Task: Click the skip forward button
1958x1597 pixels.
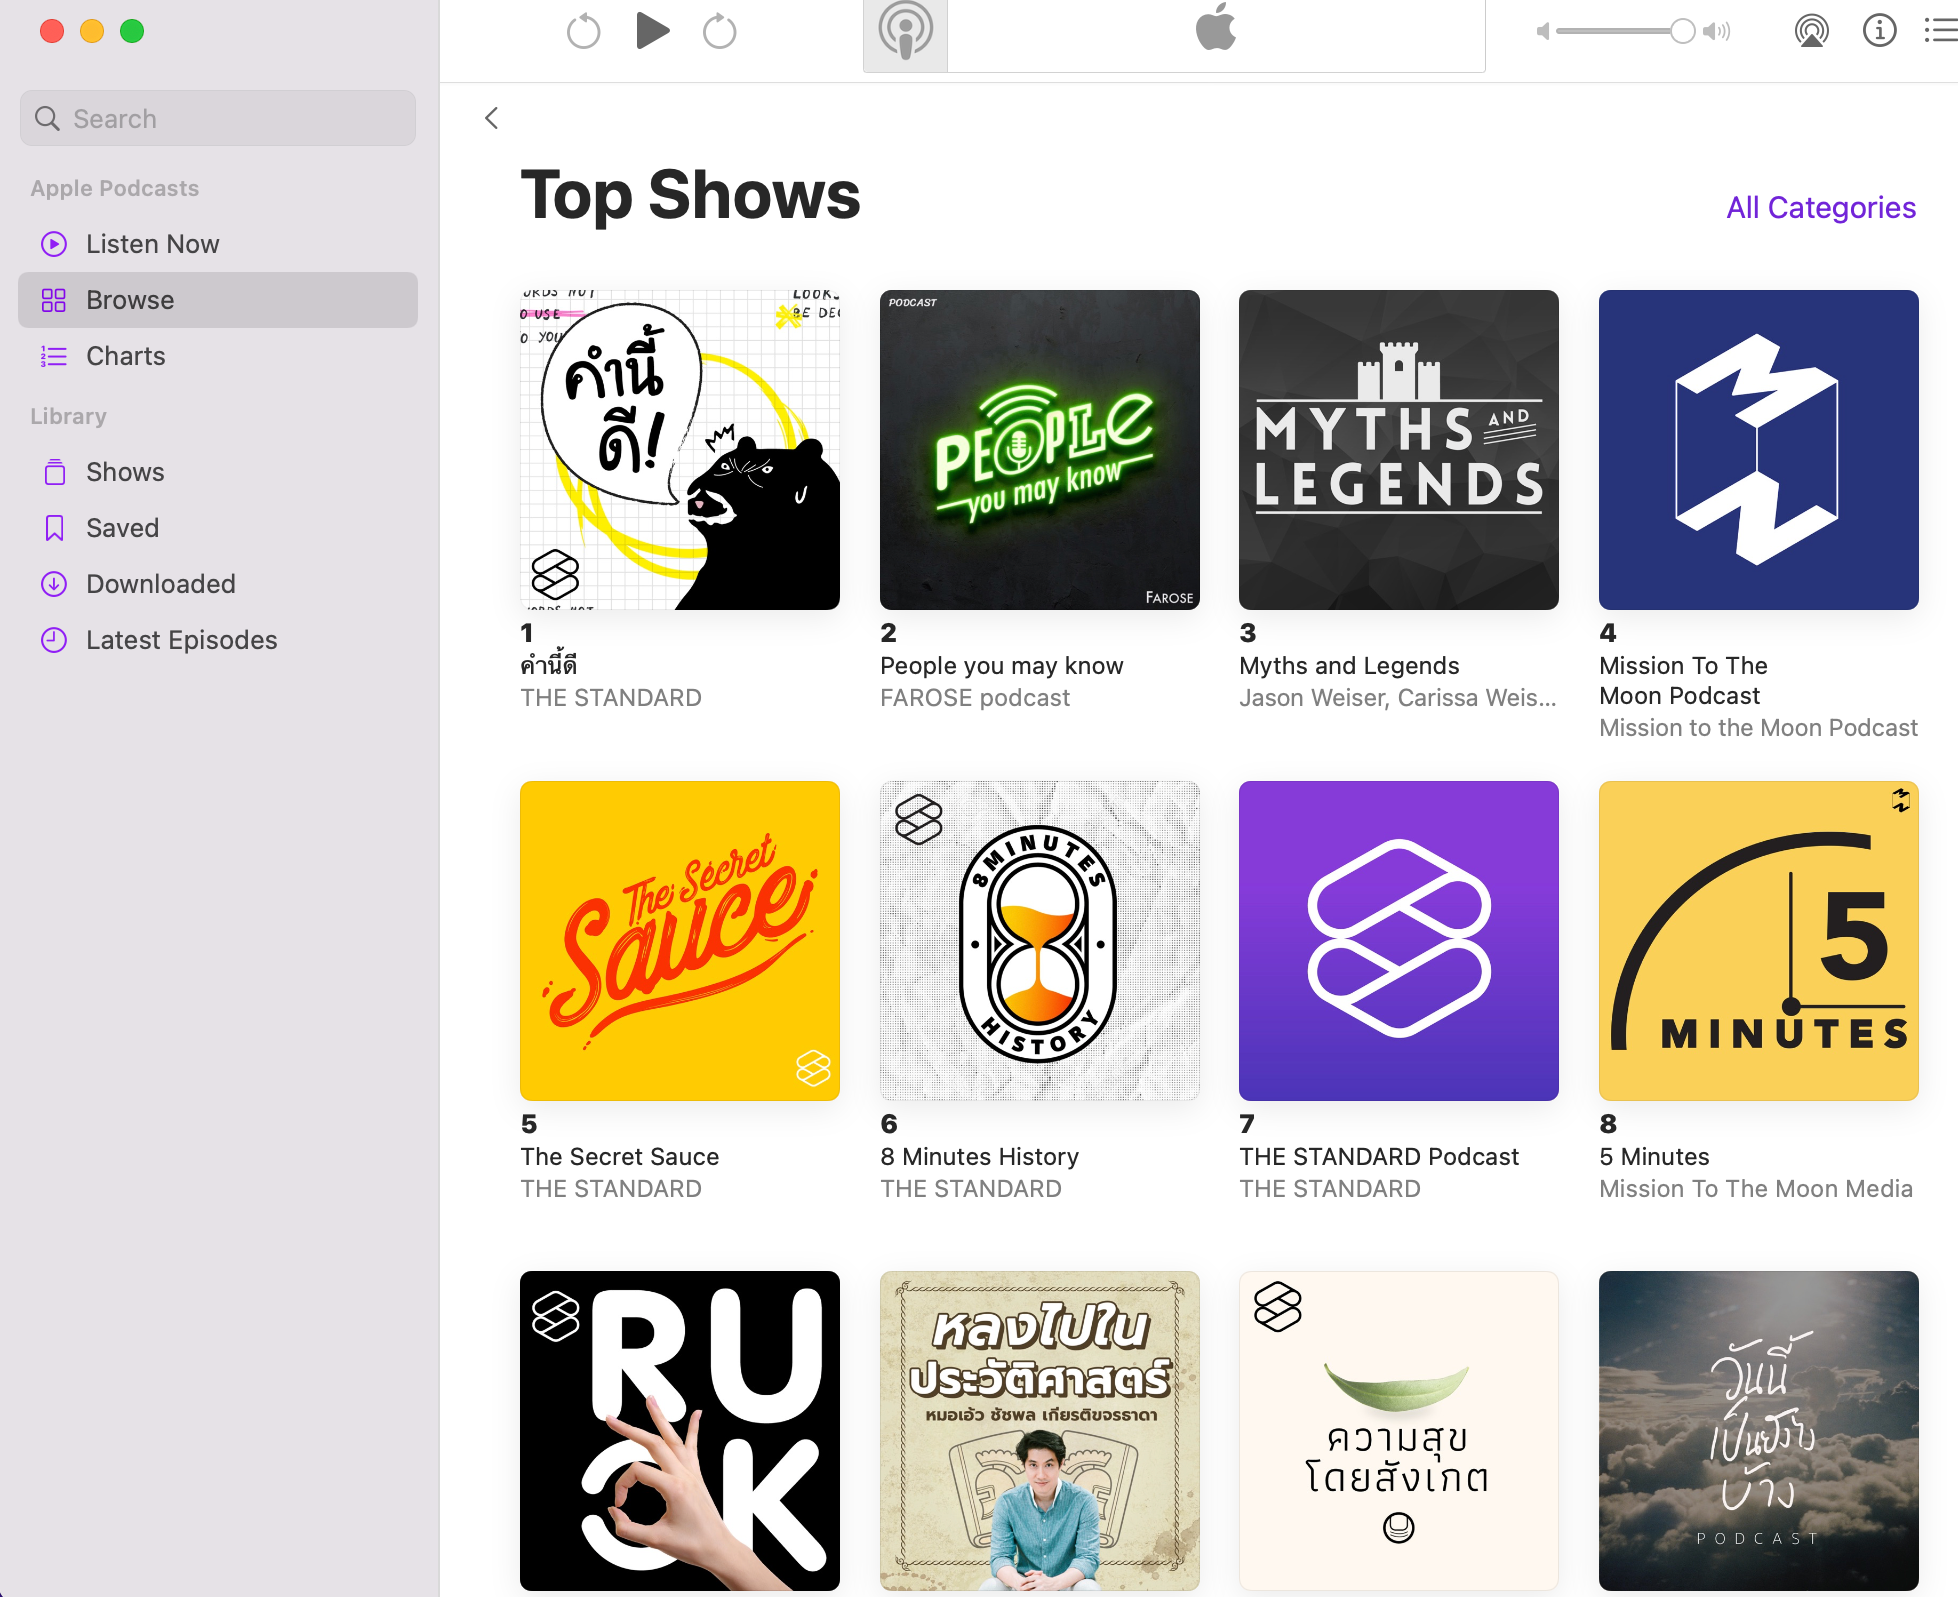Action: pyautogui.click(x=719, y=32)
